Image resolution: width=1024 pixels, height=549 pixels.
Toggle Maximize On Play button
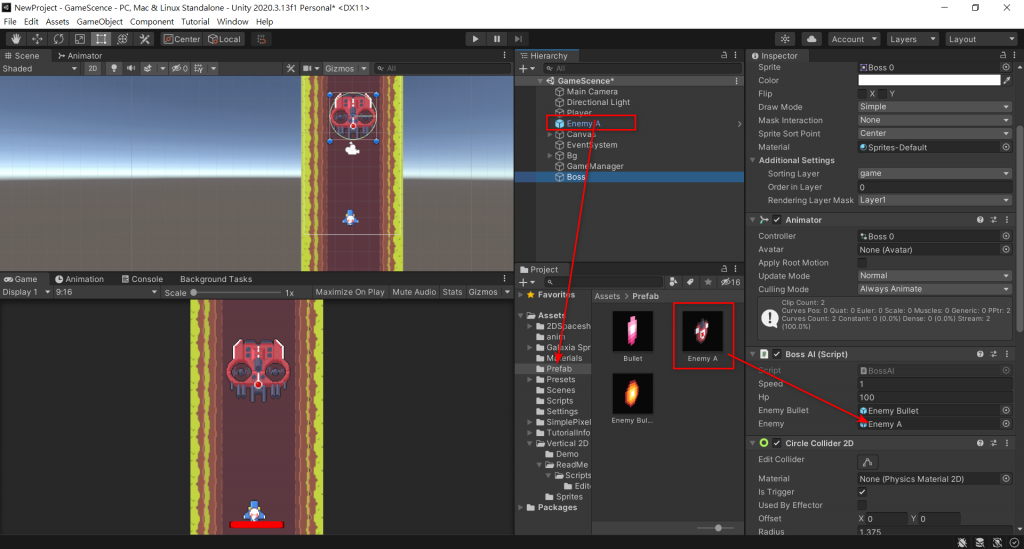pos(350,292)
